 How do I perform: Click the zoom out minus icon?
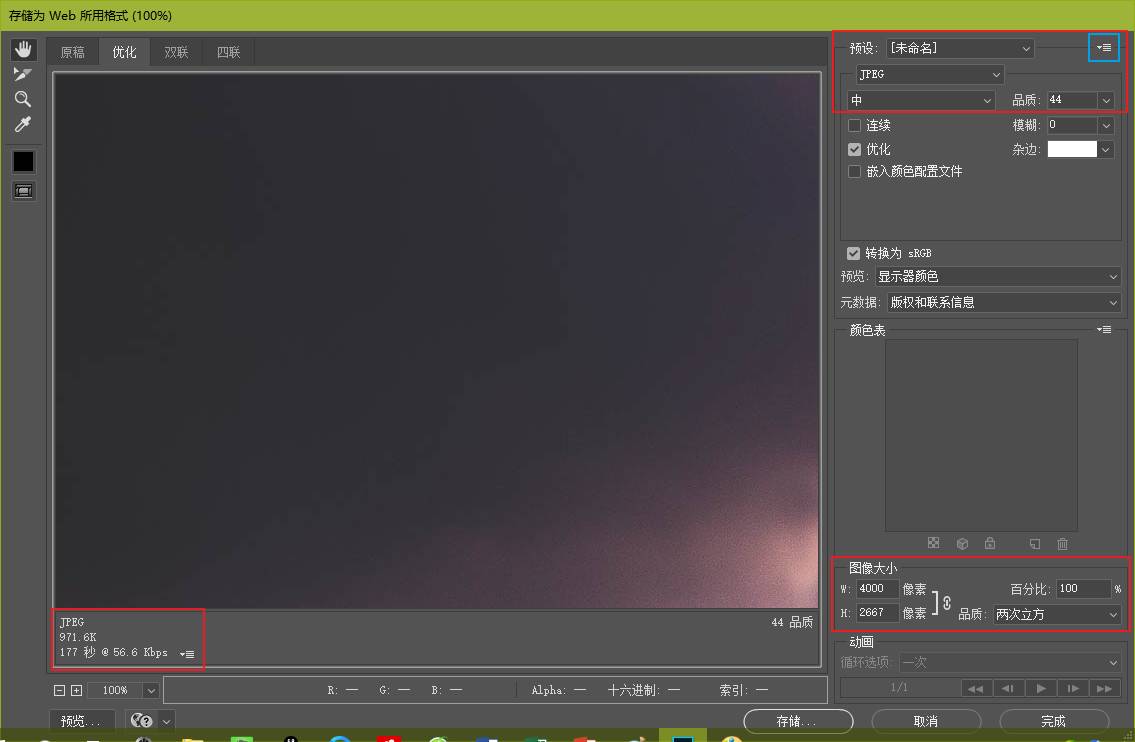click(x=59, y=691)
